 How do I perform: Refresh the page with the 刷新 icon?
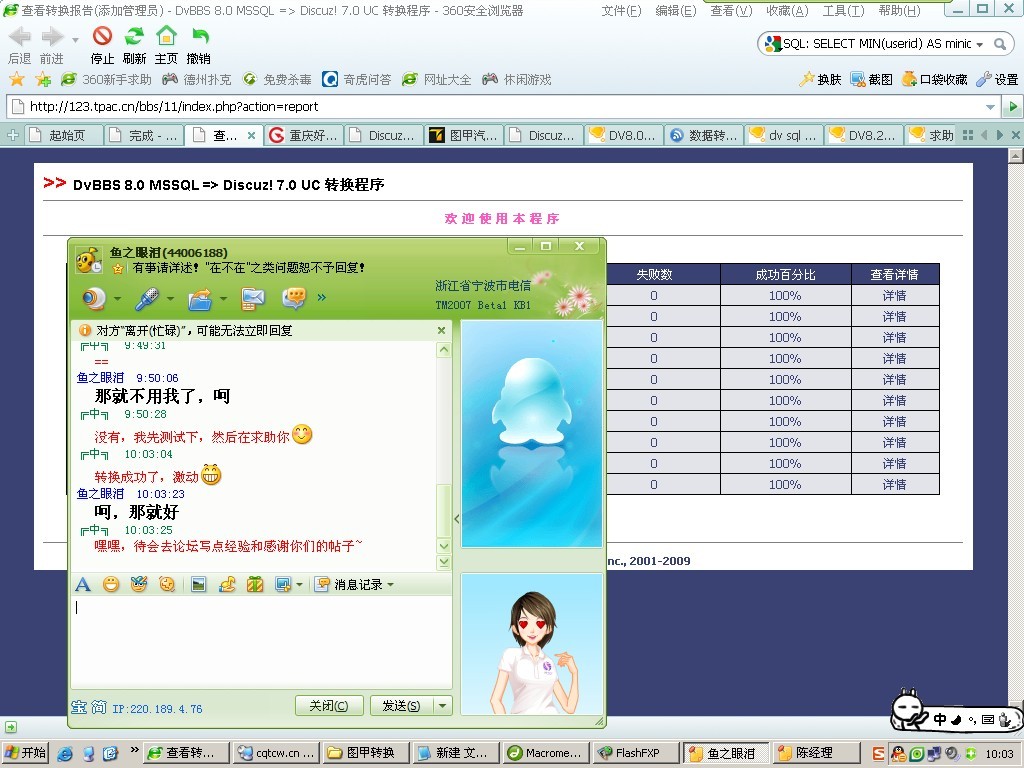[x=135, y=36]
